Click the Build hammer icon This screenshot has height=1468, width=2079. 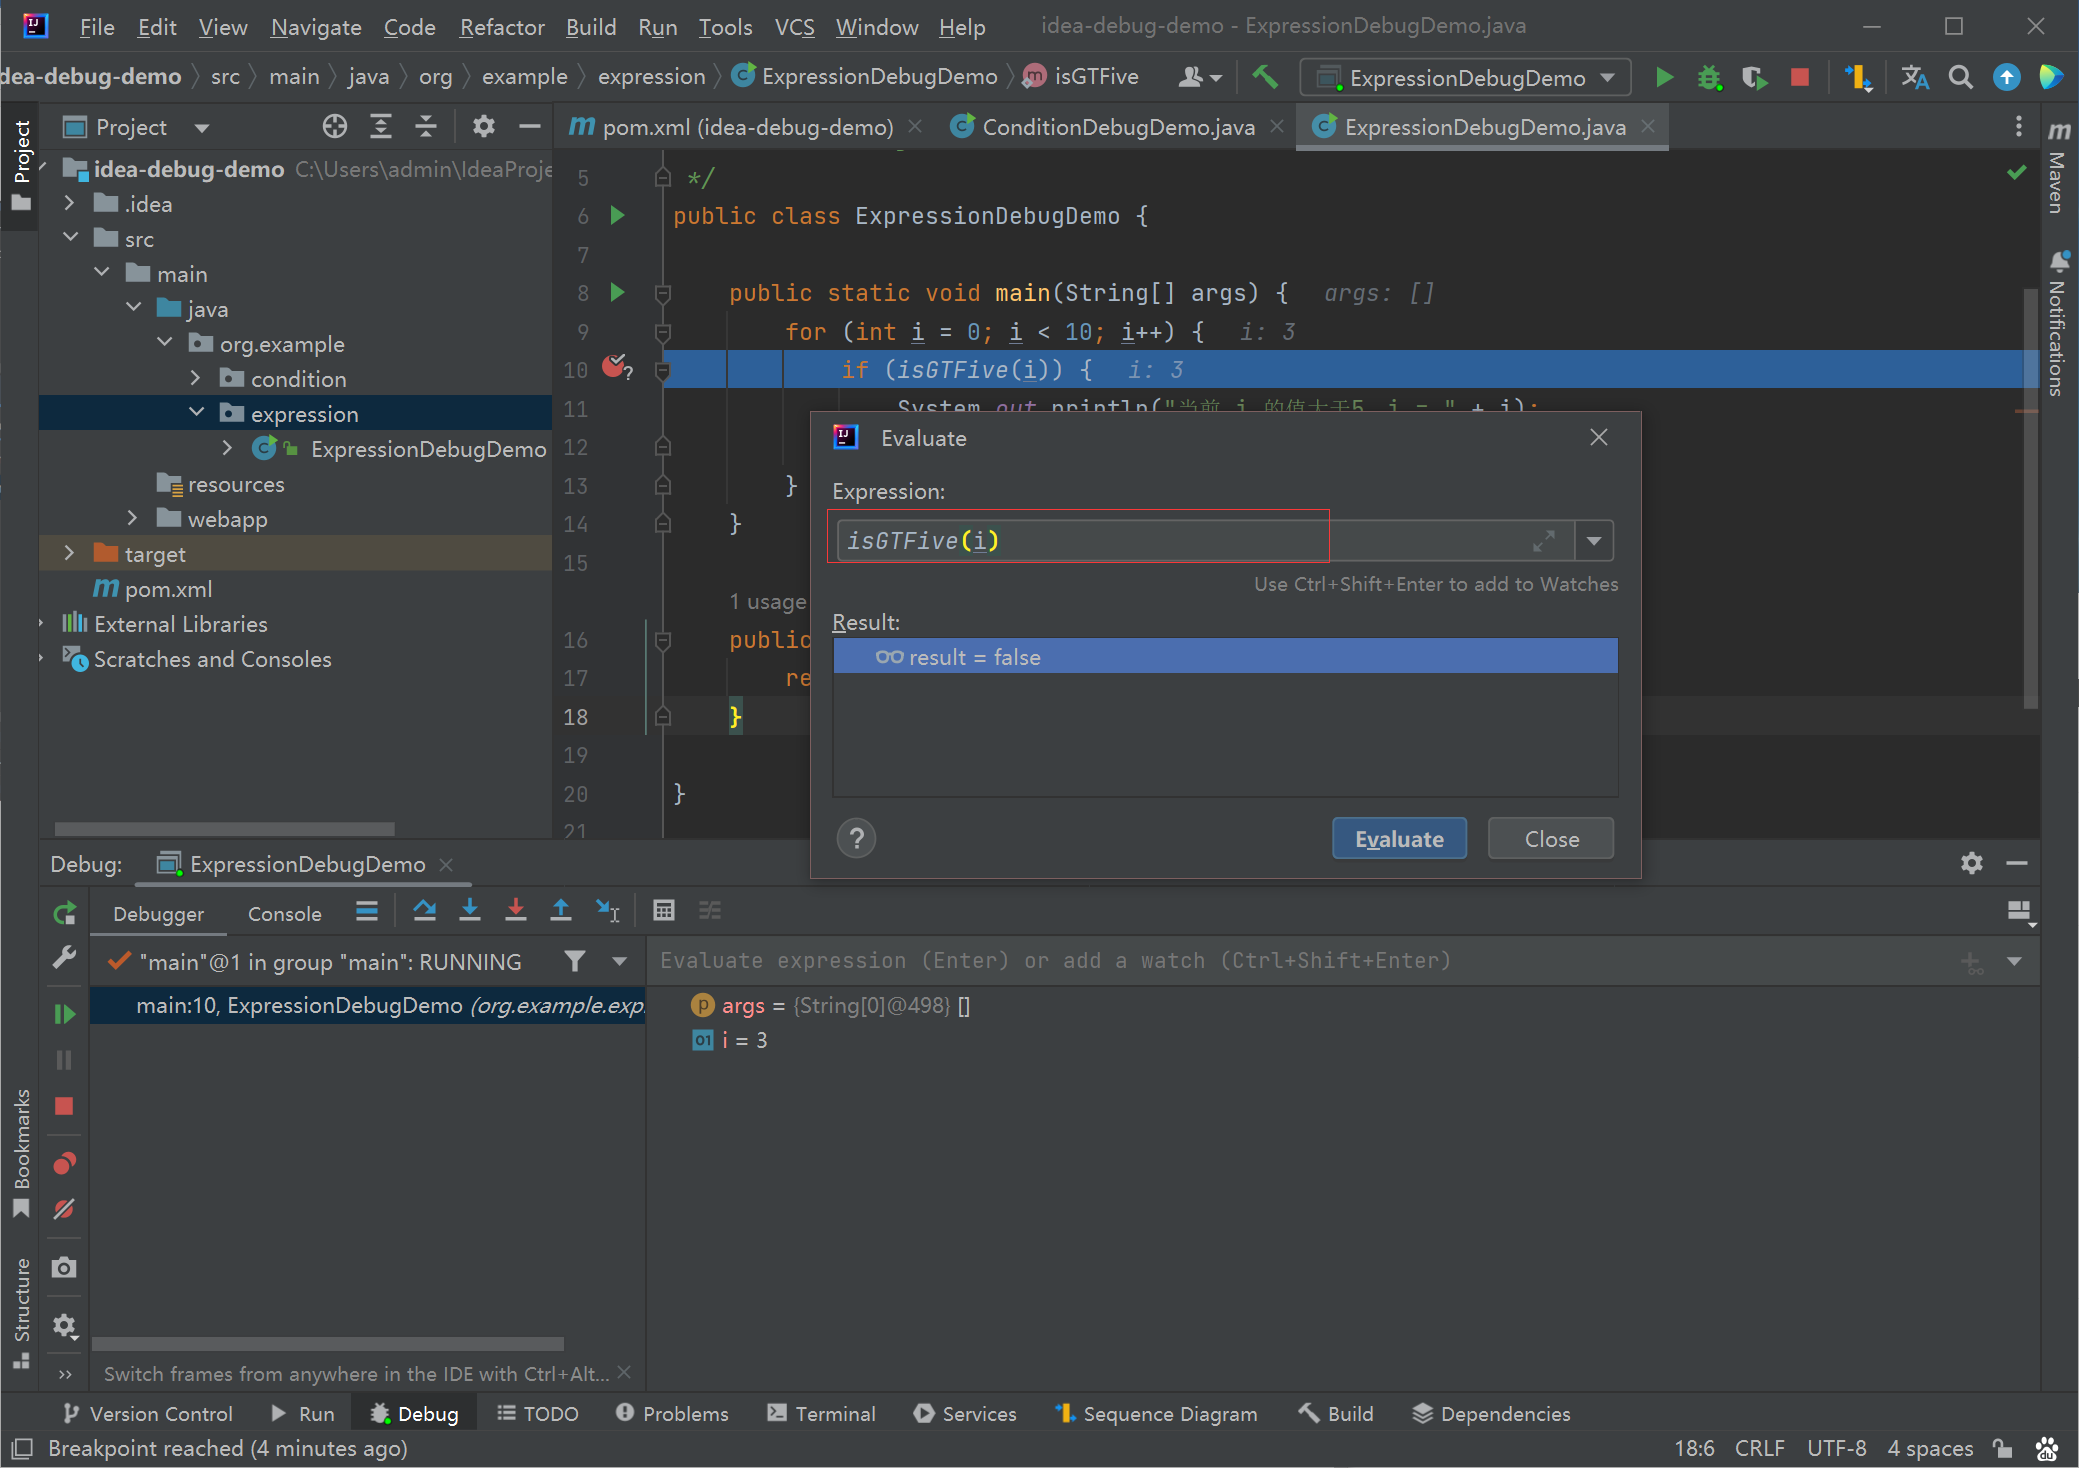coord(1265,77)
